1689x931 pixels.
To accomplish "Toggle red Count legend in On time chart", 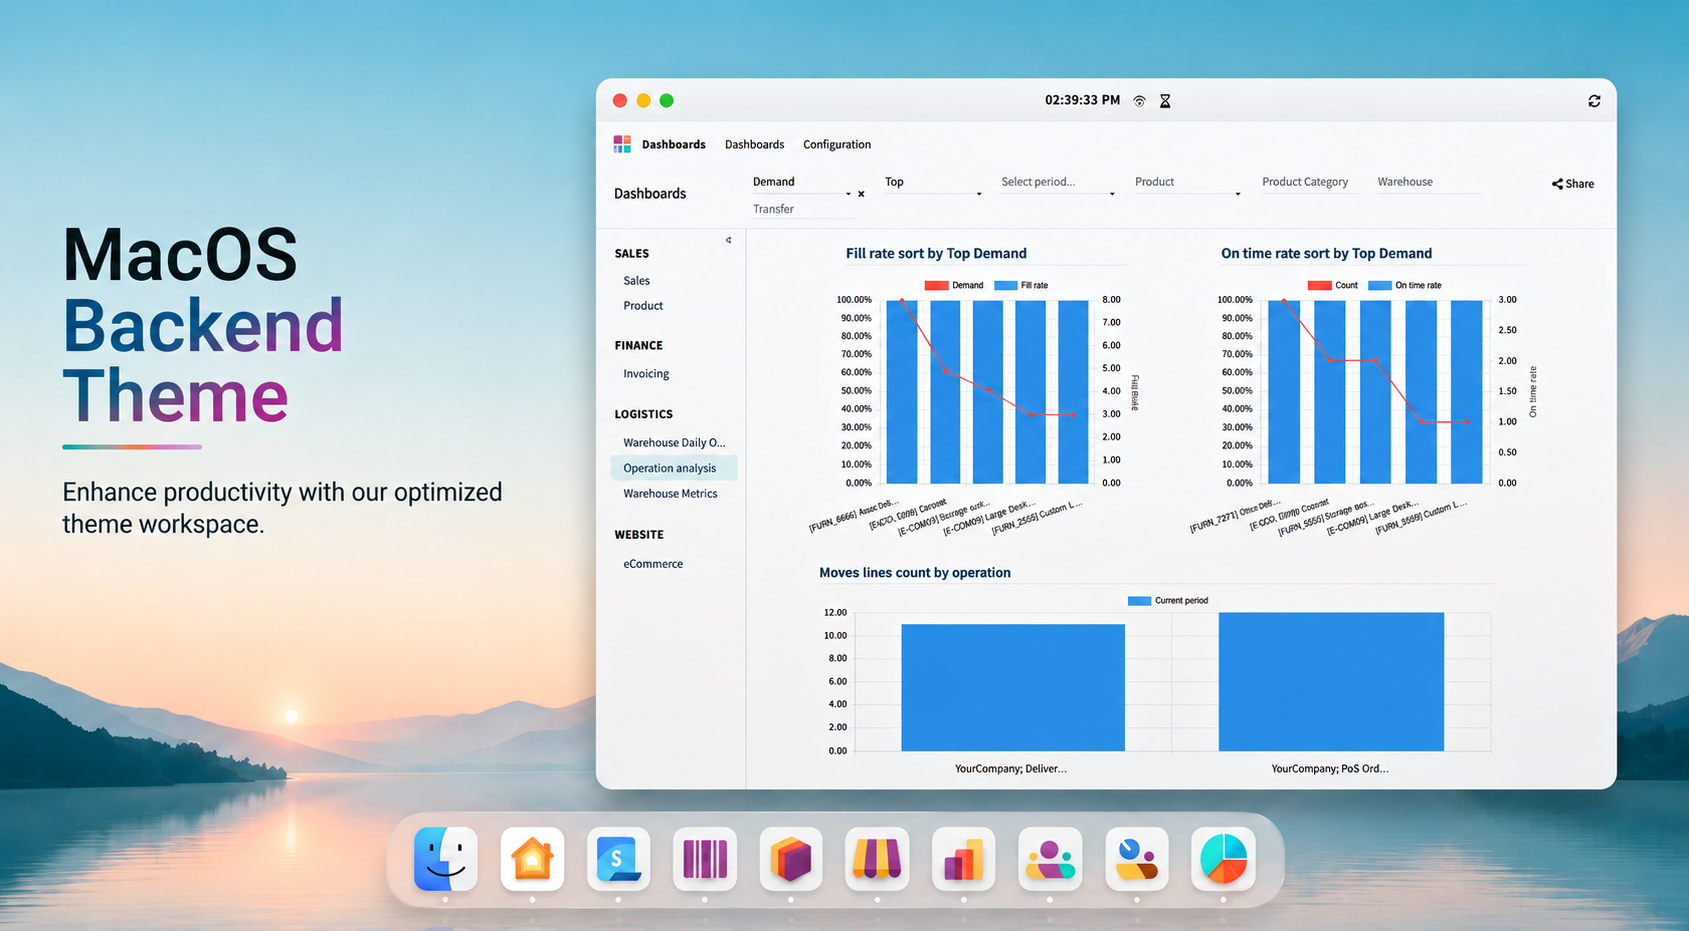I will click(1333, 285).
